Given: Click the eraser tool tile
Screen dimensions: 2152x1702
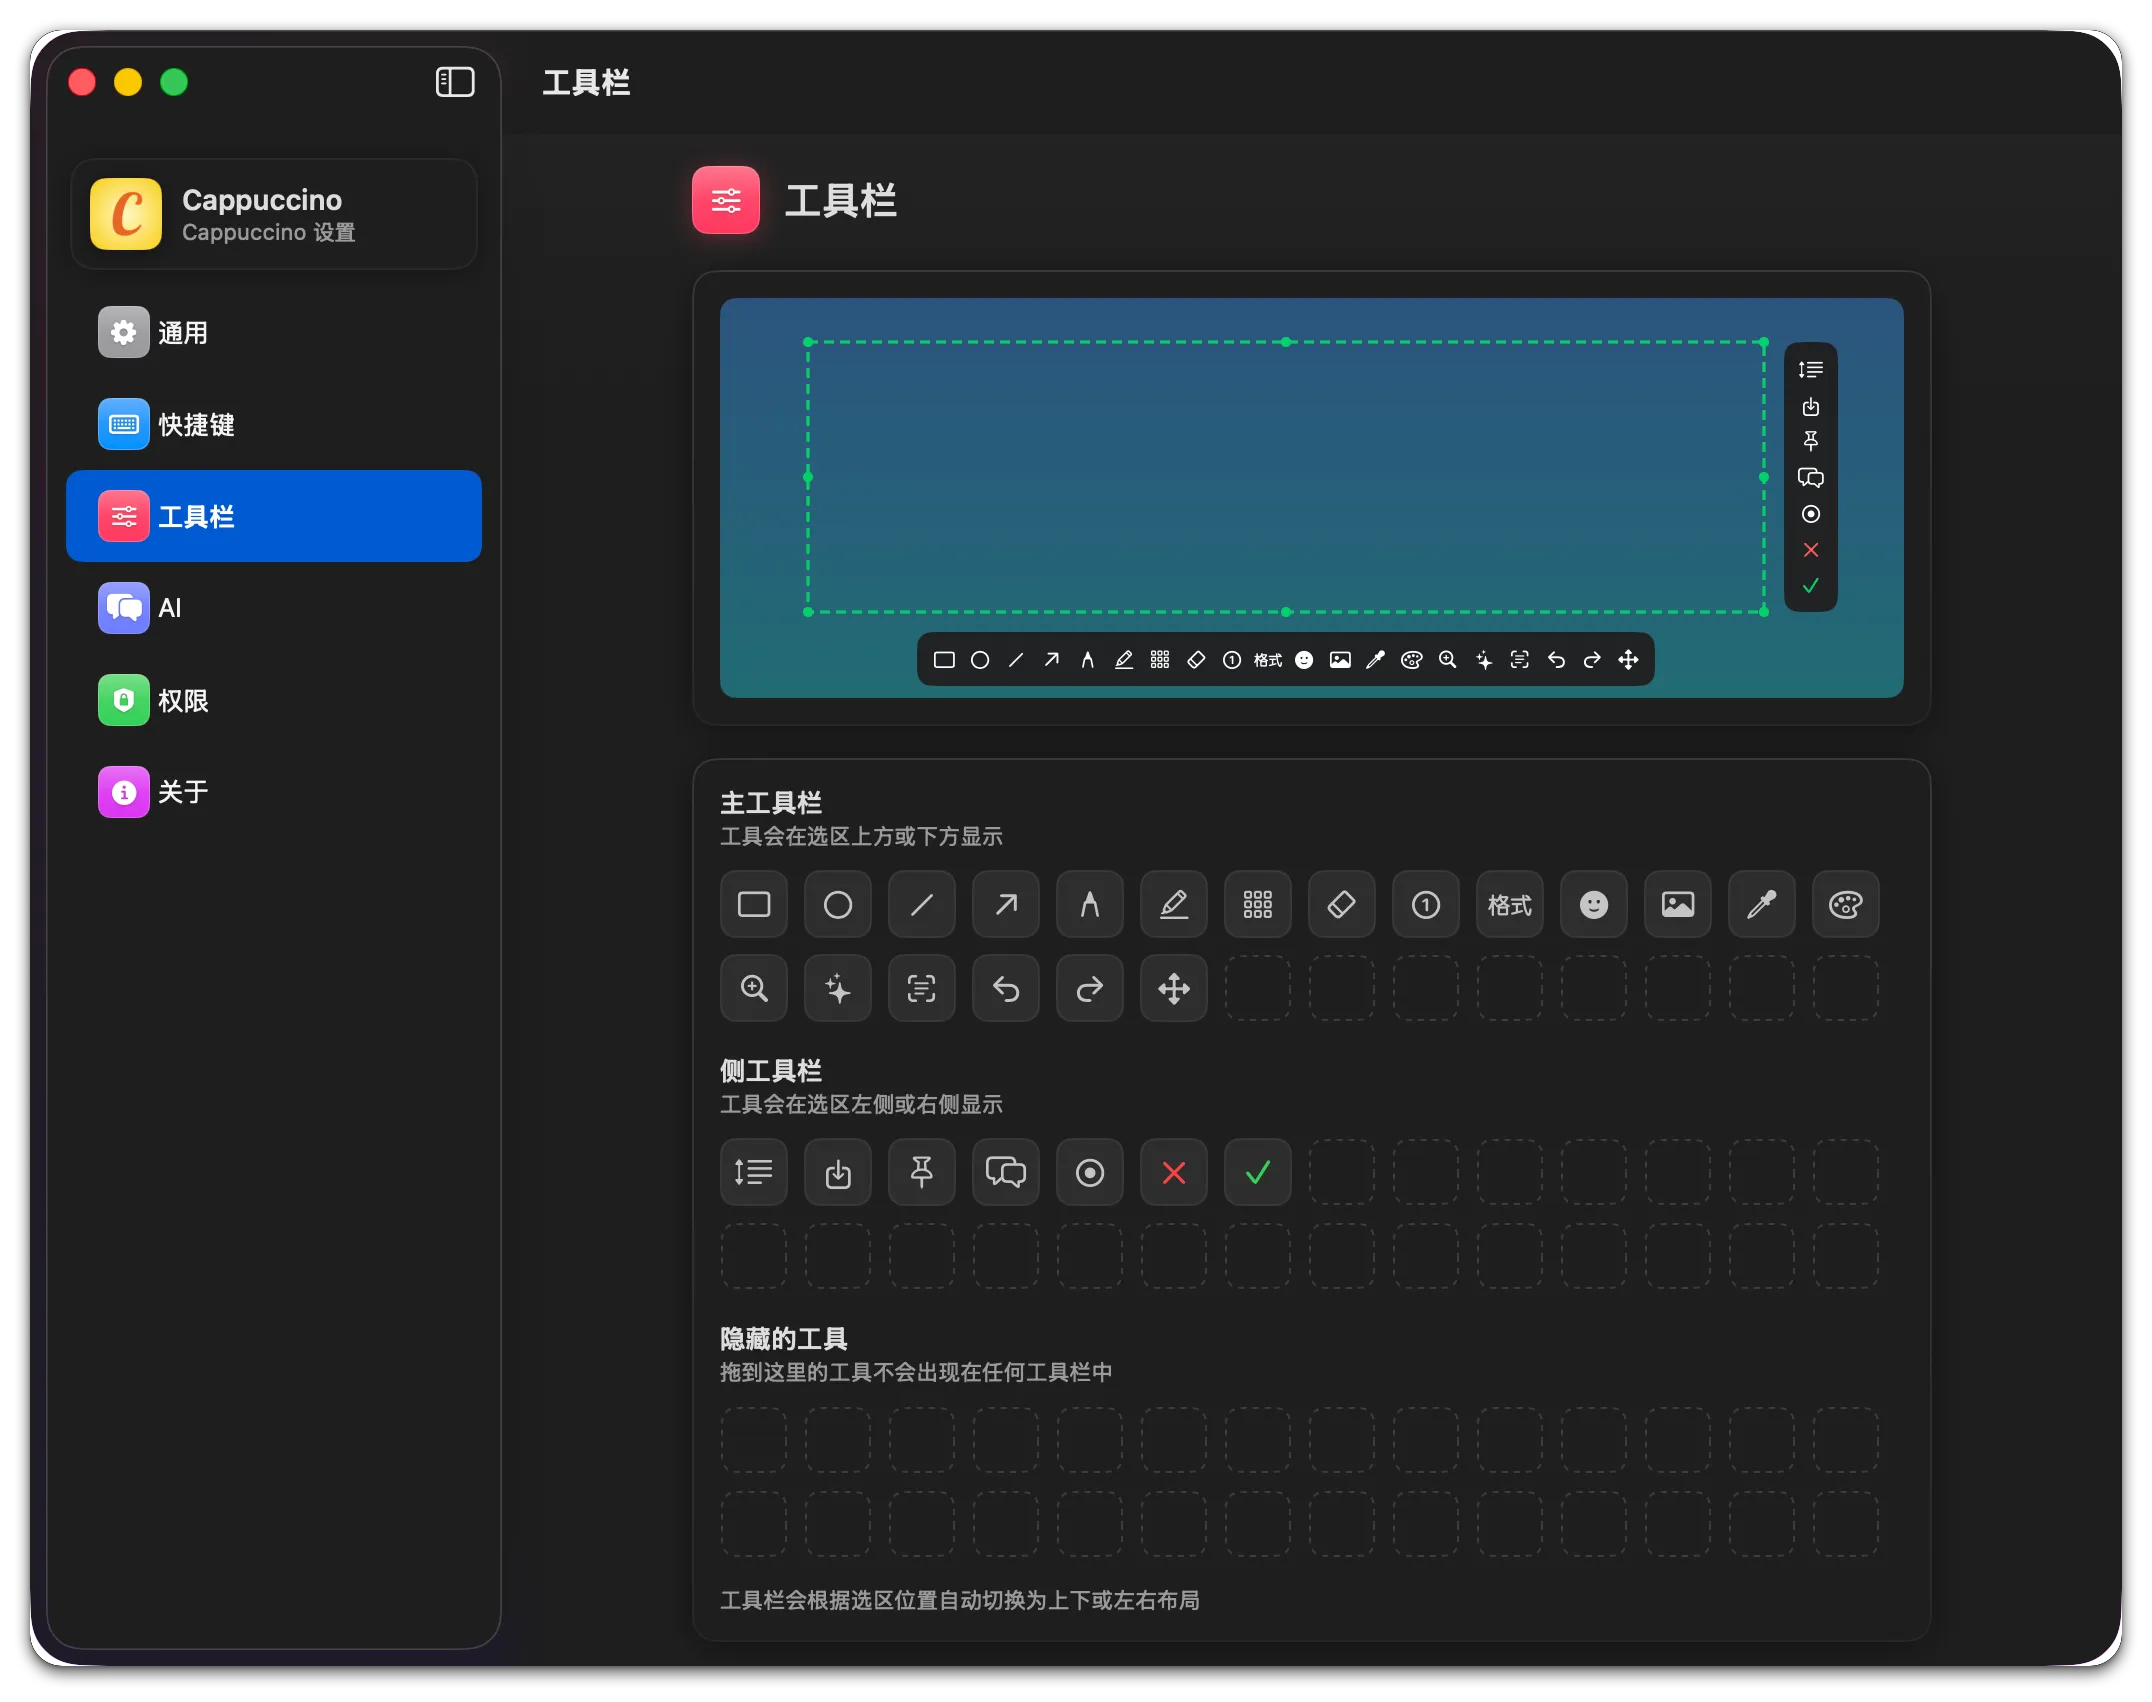Looking at the screenshot, I should coord(1342,905).
